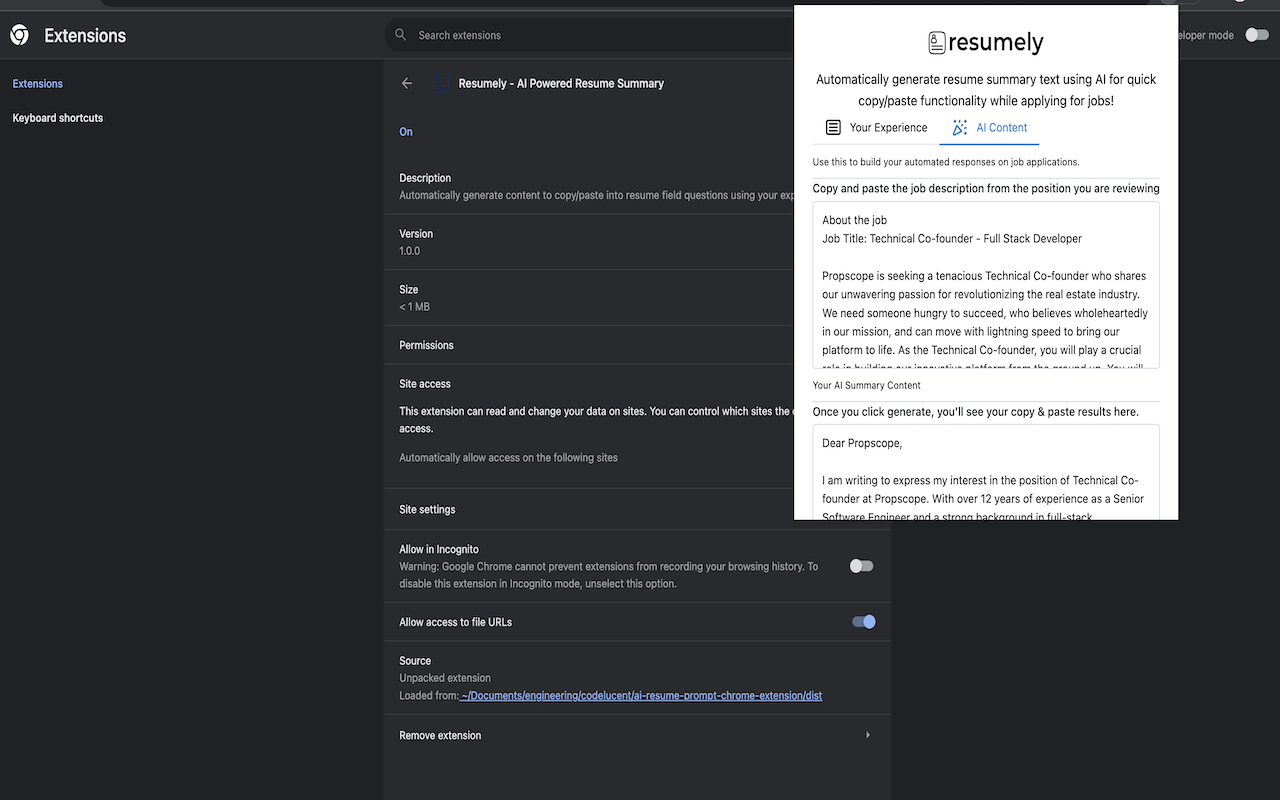Click the Resumely extension icon in the header
The height and width of the screenshot is (800, 1280).
pos(441,83)
